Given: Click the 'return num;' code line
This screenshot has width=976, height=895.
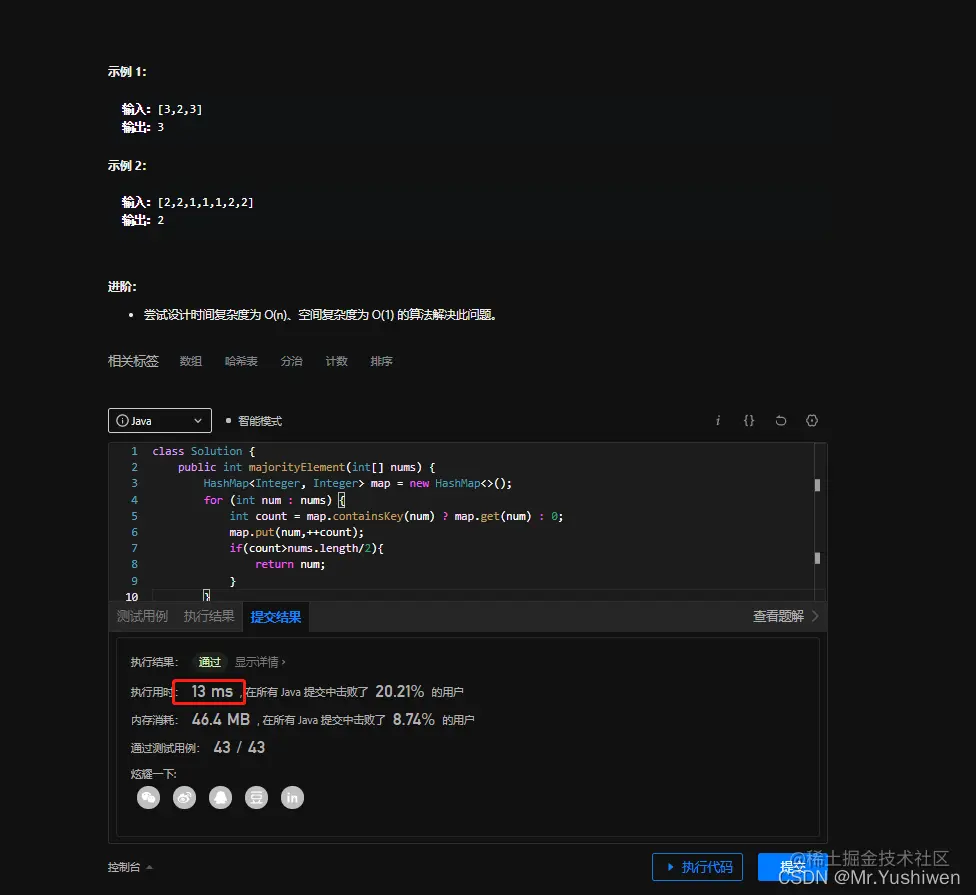Looking at the screenshot, I should [289, 564].
